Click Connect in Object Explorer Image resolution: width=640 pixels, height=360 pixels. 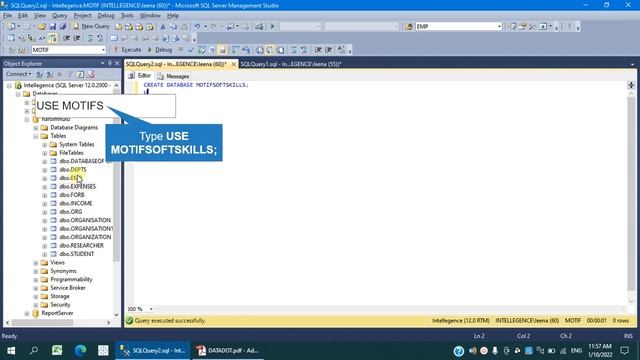pos(18,74)
